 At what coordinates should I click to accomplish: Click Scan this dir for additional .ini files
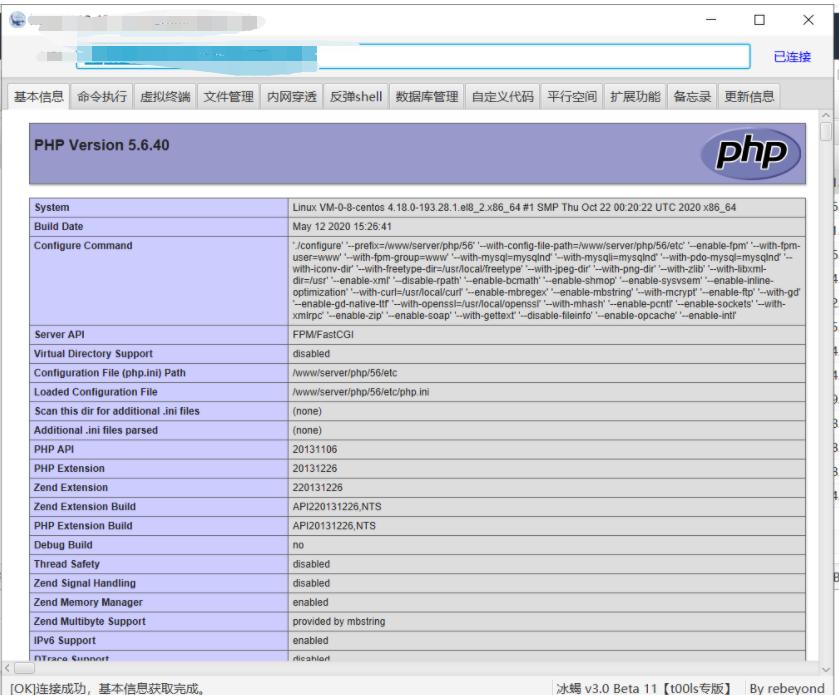117,411
